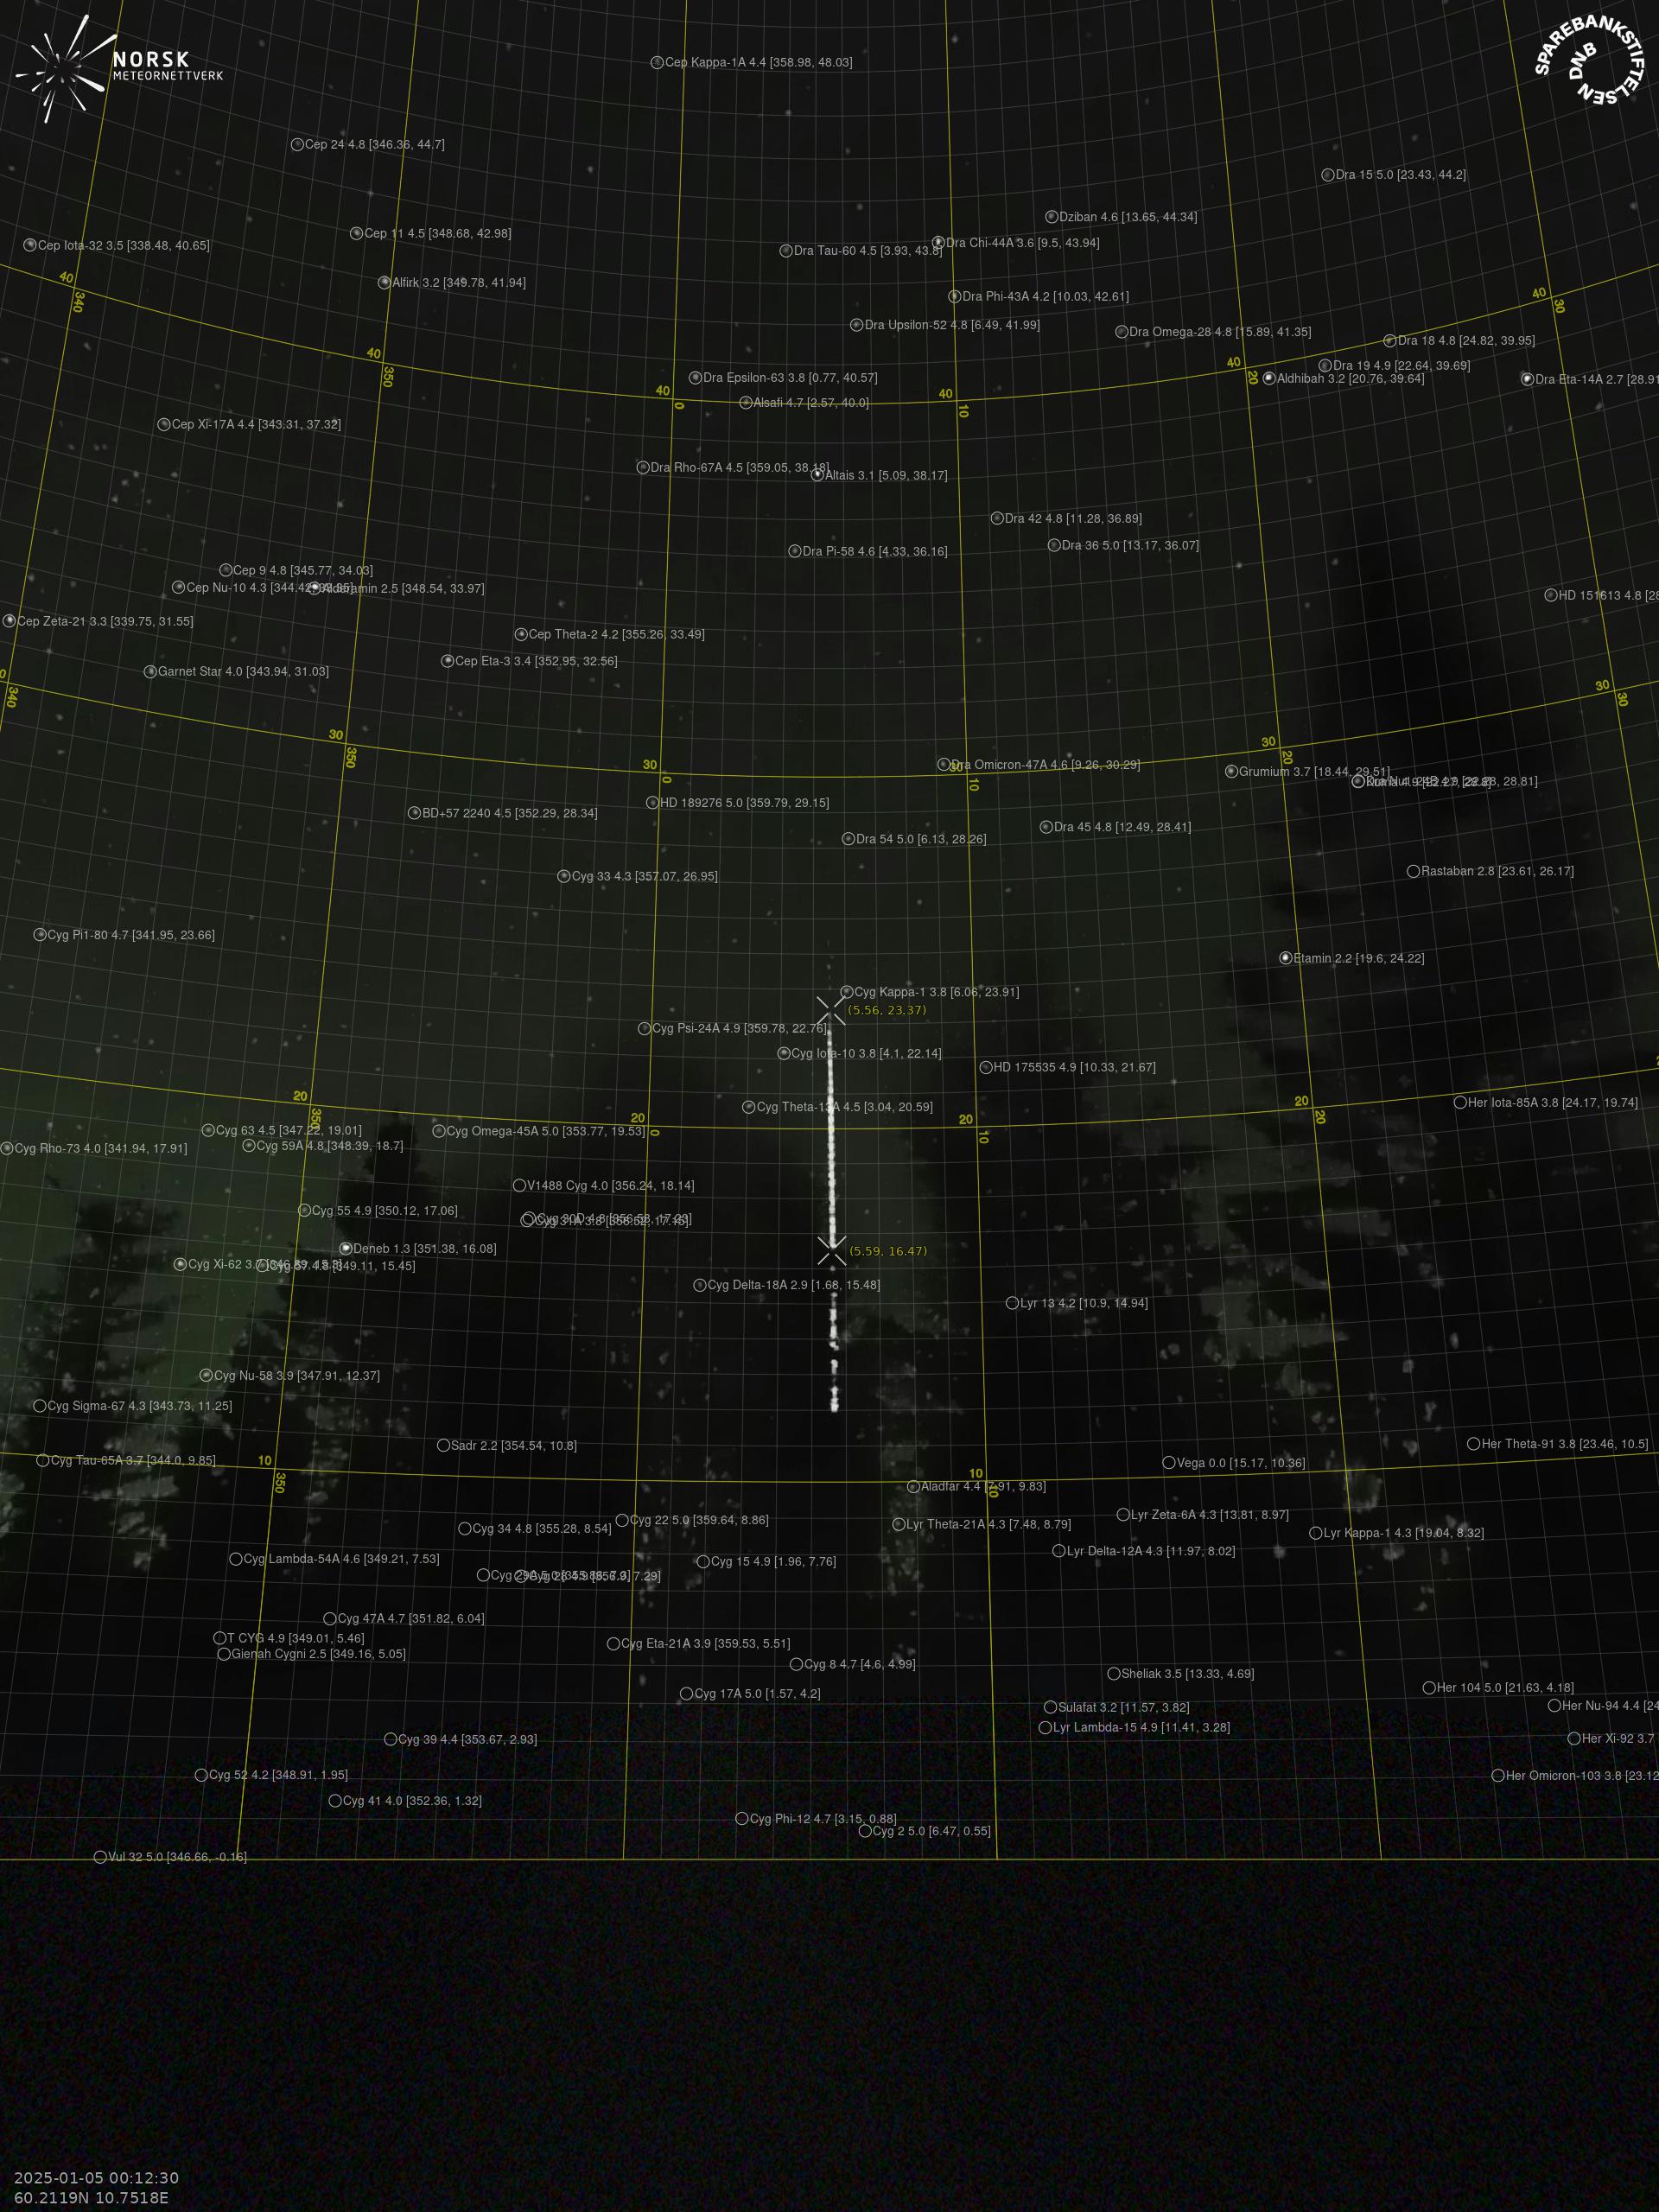
Task: Click the Aldhibah 3.2 star marker
Action: coord(1269,378)
